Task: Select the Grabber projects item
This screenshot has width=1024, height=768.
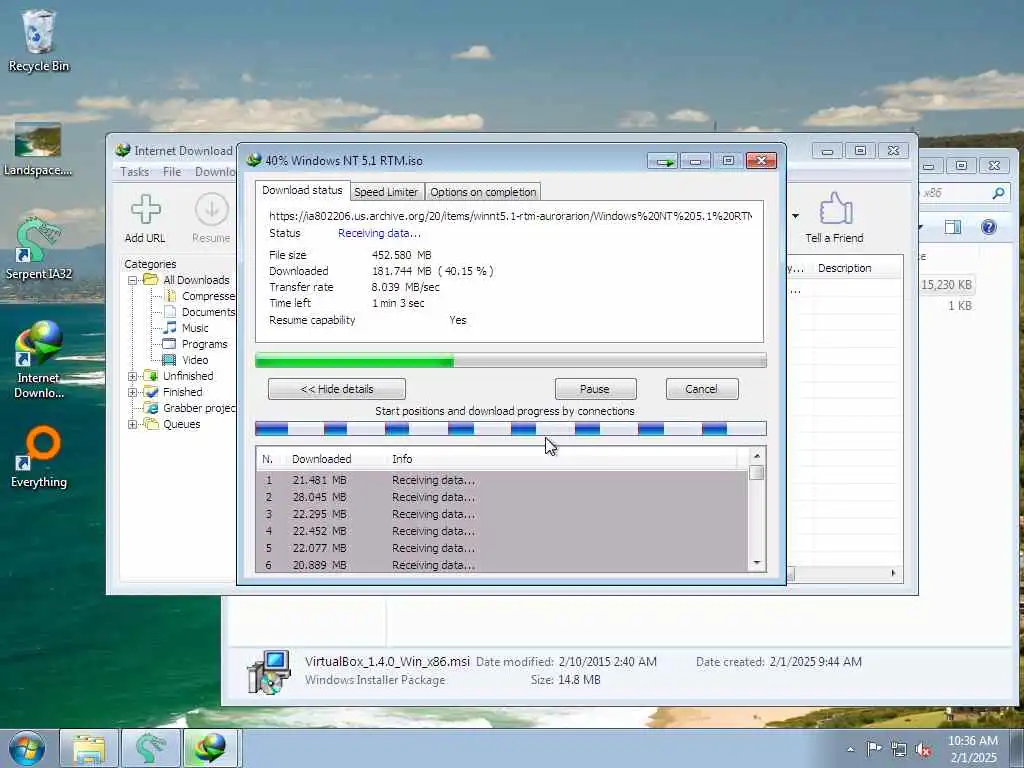Action: tap(190, 408)
